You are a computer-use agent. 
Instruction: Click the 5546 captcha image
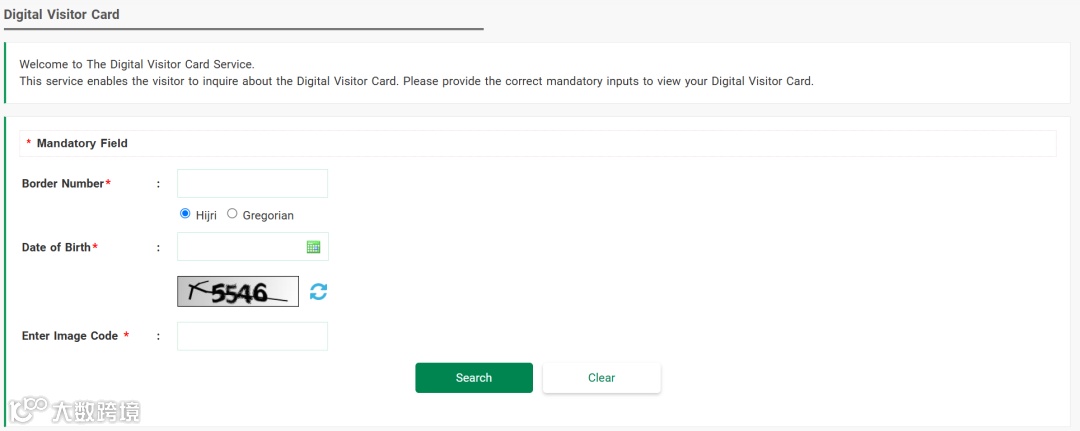(238, 292)
